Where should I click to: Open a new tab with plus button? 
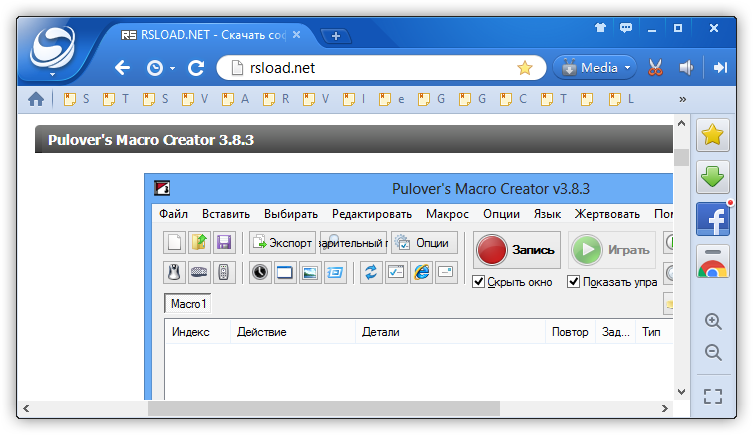tap(336, 36)
